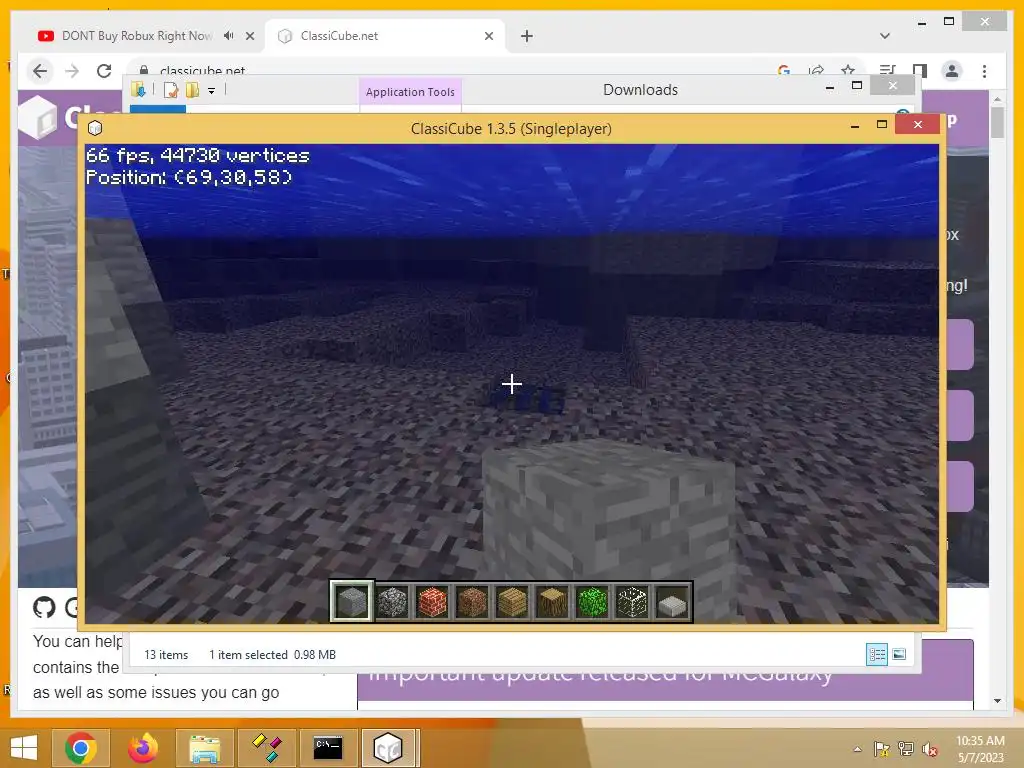
Task: Switch Downloads window to details view
Action: coord(876,654)
